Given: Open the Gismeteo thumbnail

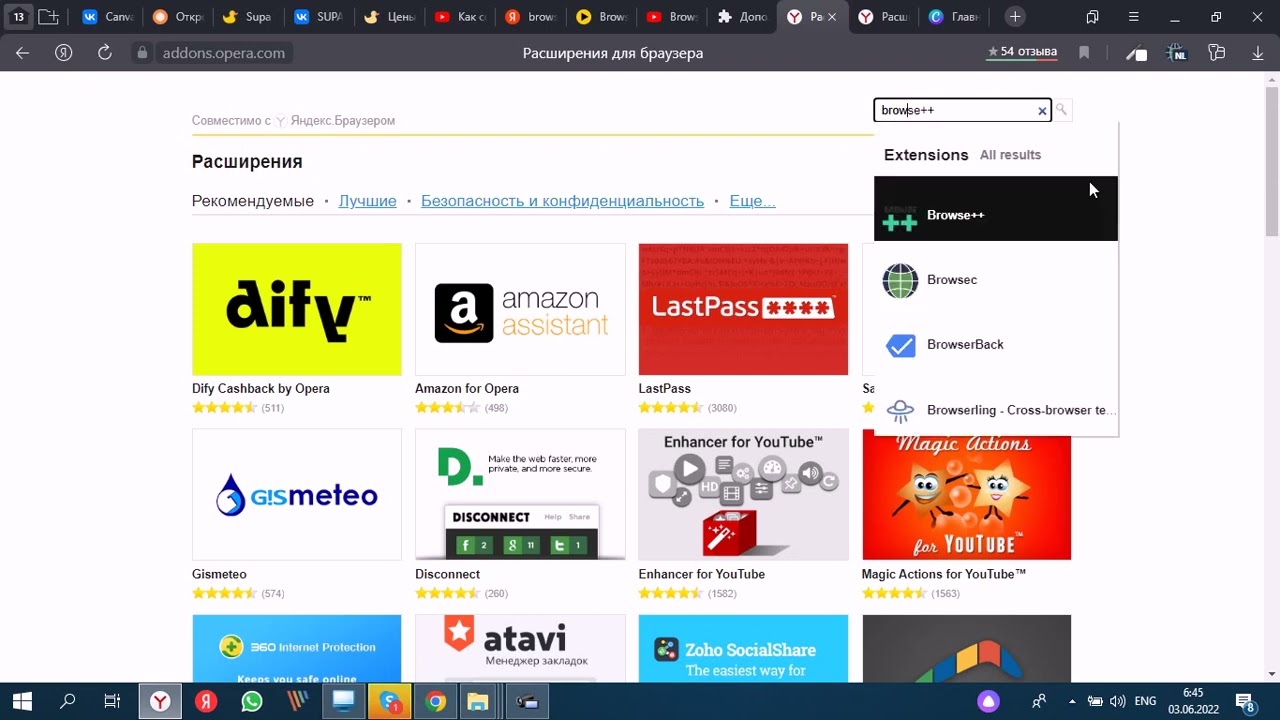Looking at the screenshot, I should [296, 494].
